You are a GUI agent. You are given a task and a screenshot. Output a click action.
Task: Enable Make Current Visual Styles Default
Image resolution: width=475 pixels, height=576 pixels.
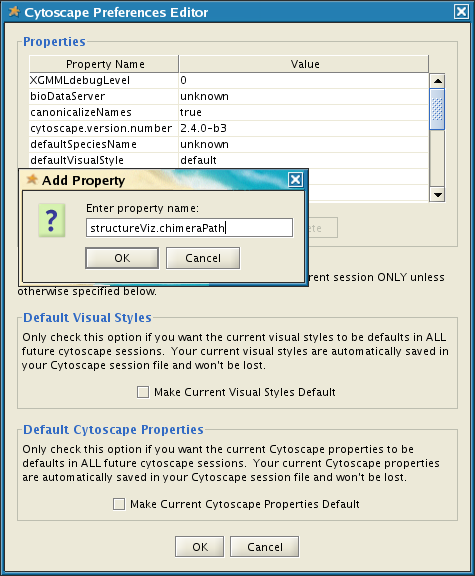click(x=143, y=392)
